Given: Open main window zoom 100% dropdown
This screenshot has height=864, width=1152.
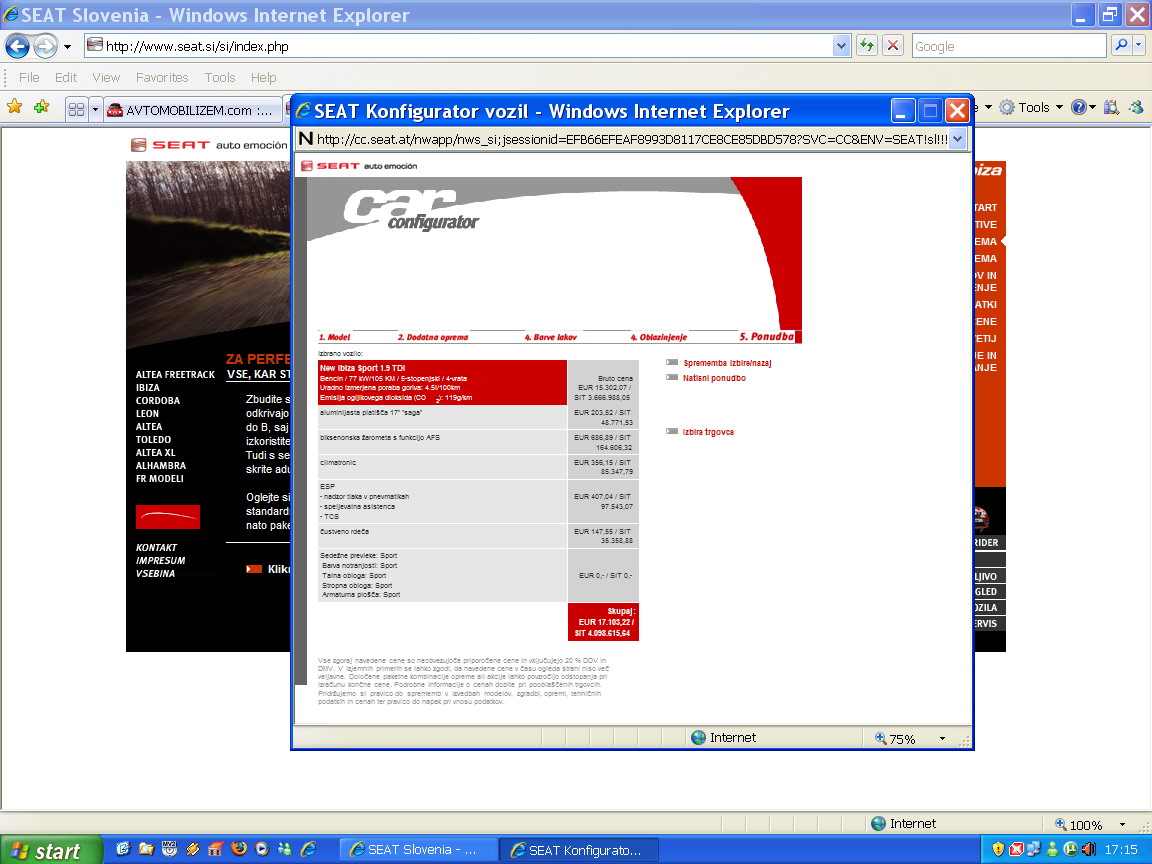Looking at the screenshot, I should (1122, 824).
